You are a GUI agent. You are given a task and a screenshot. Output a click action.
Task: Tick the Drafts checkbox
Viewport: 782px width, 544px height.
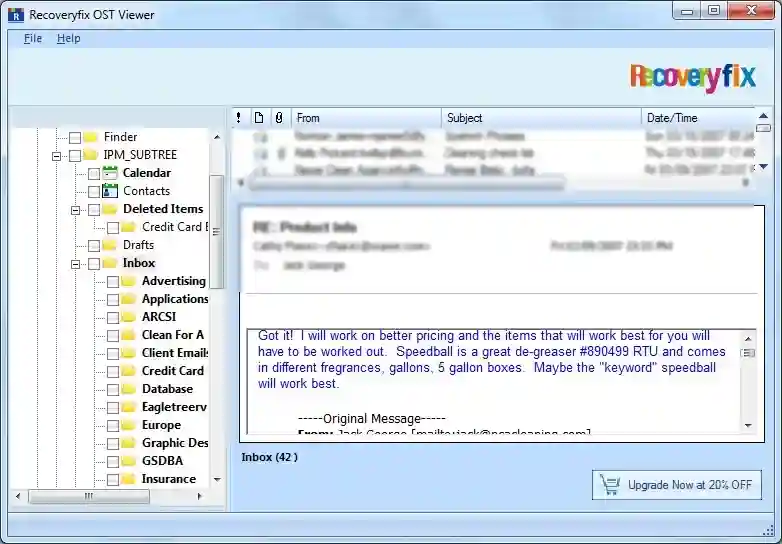pos(94,246)
